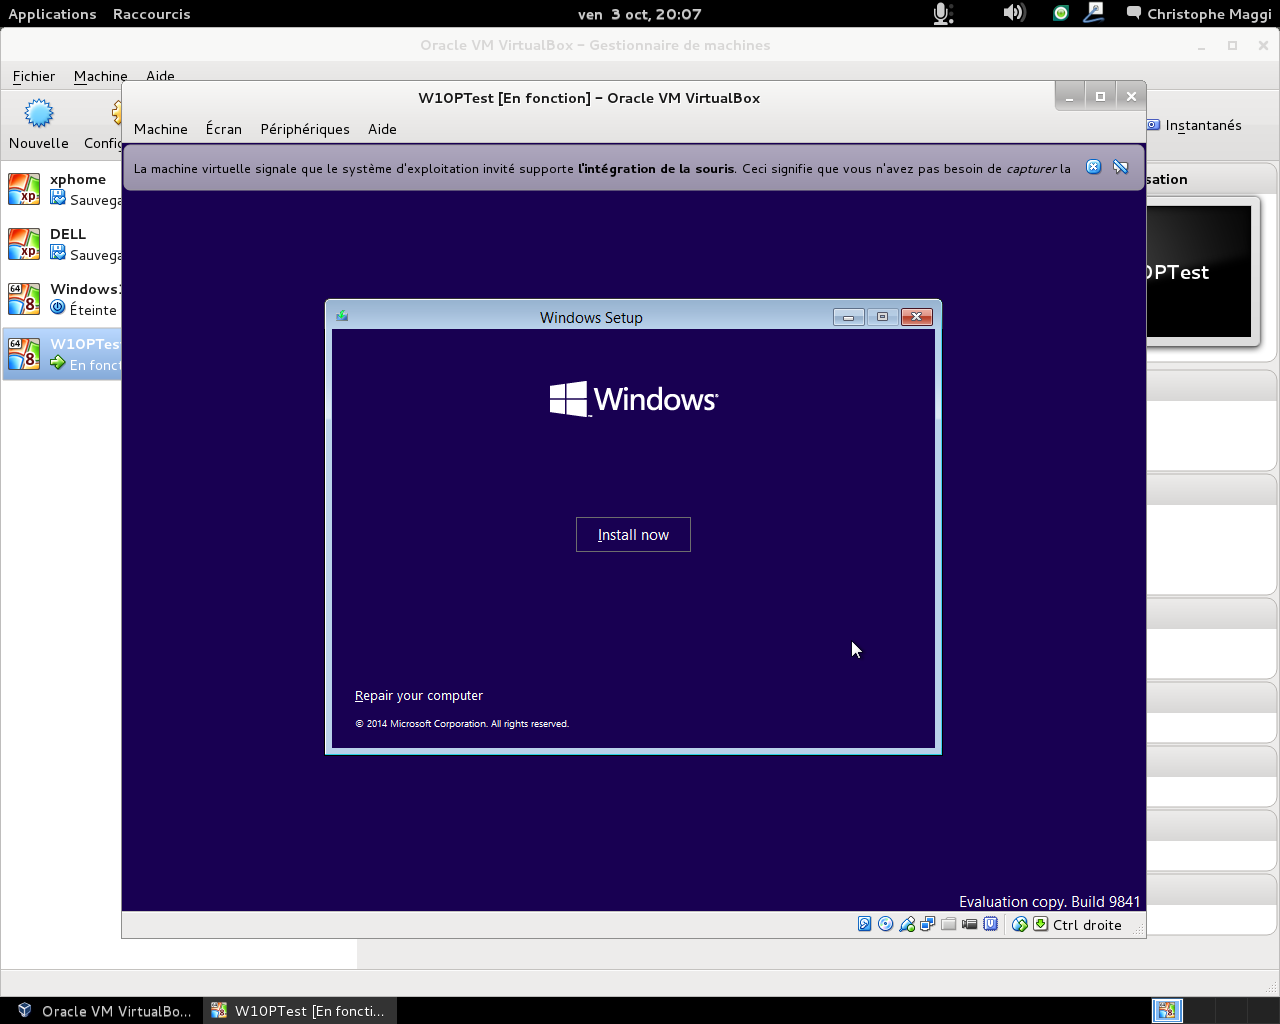Click the green circle tray icon
The image size is (1280, 1024).
click(1061, 13)
